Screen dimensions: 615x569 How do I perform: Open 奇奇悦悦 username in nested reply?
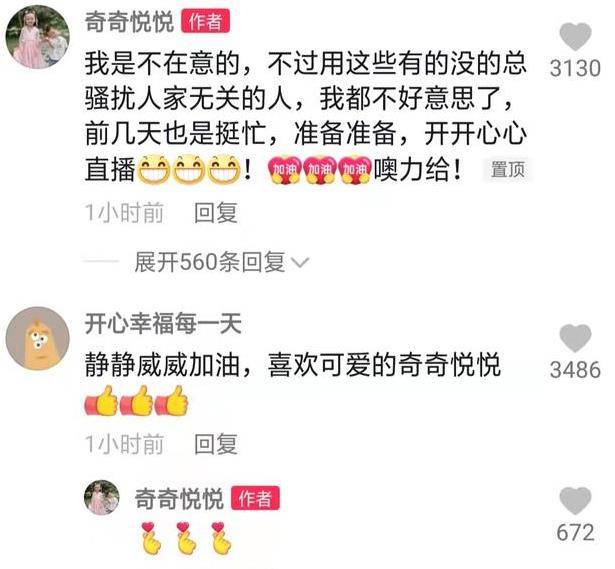pyautogui.click(x=179, y=498)
